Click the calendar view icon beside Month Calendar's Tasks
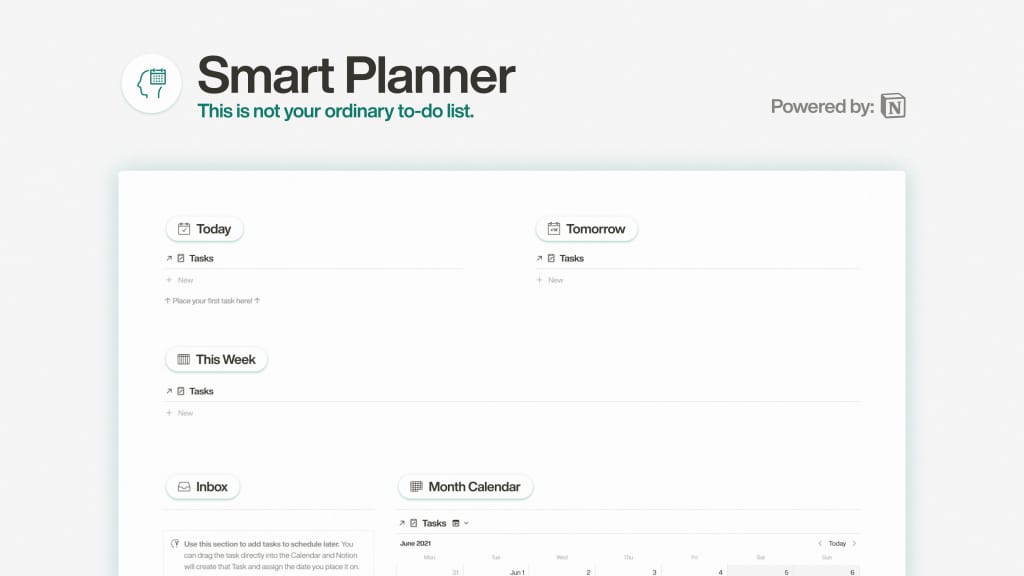 [x=454, y=523]
